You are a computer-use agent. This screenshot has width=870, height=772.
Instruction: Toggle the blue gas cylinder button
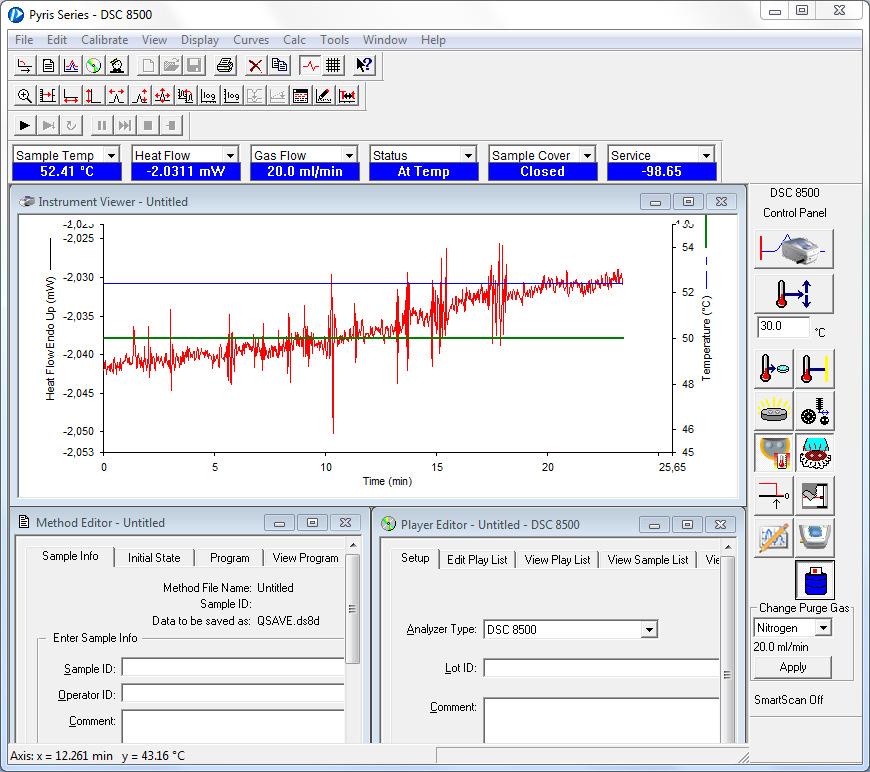tap(815, 580)
